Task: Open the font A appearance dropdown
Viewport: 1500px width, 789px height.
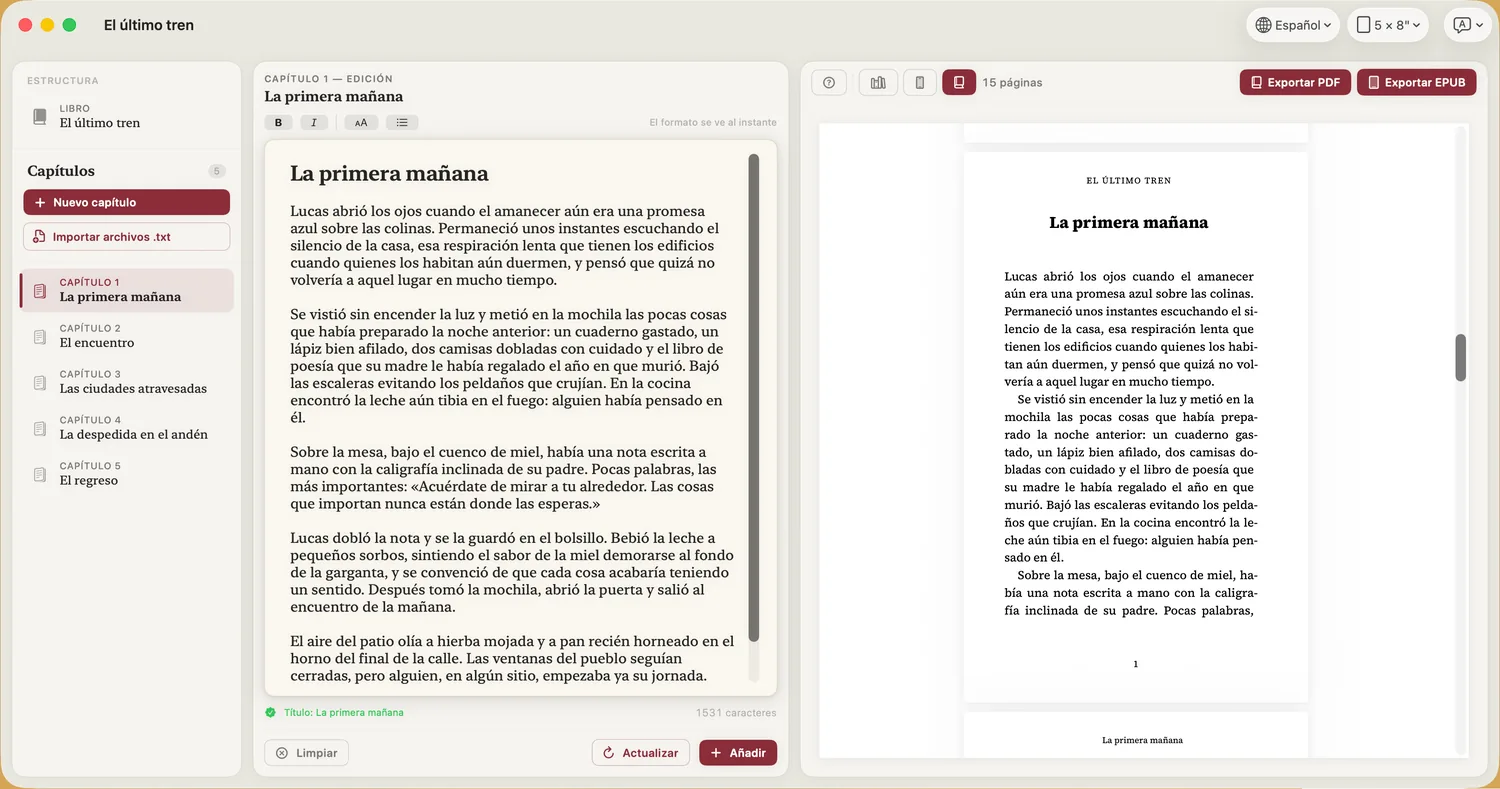Action: point(1467,25)
